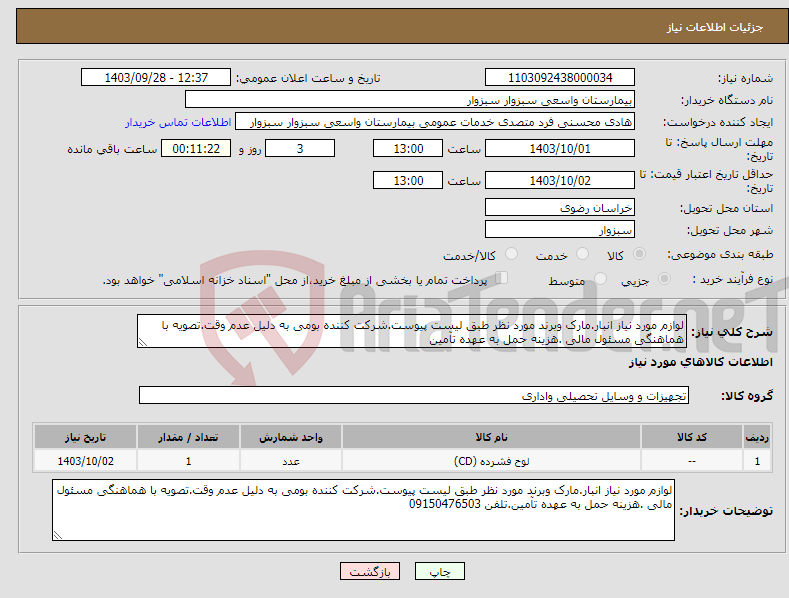Click the شماره نیاز number field

(x=560, y=78)
